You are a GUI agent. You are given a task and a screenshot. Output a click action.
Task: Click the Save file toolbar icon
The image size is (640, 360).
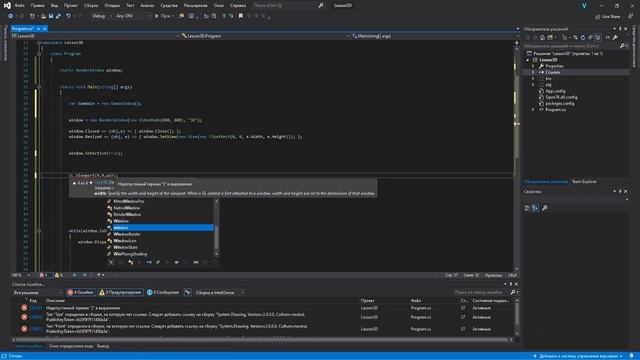[51, 16]
